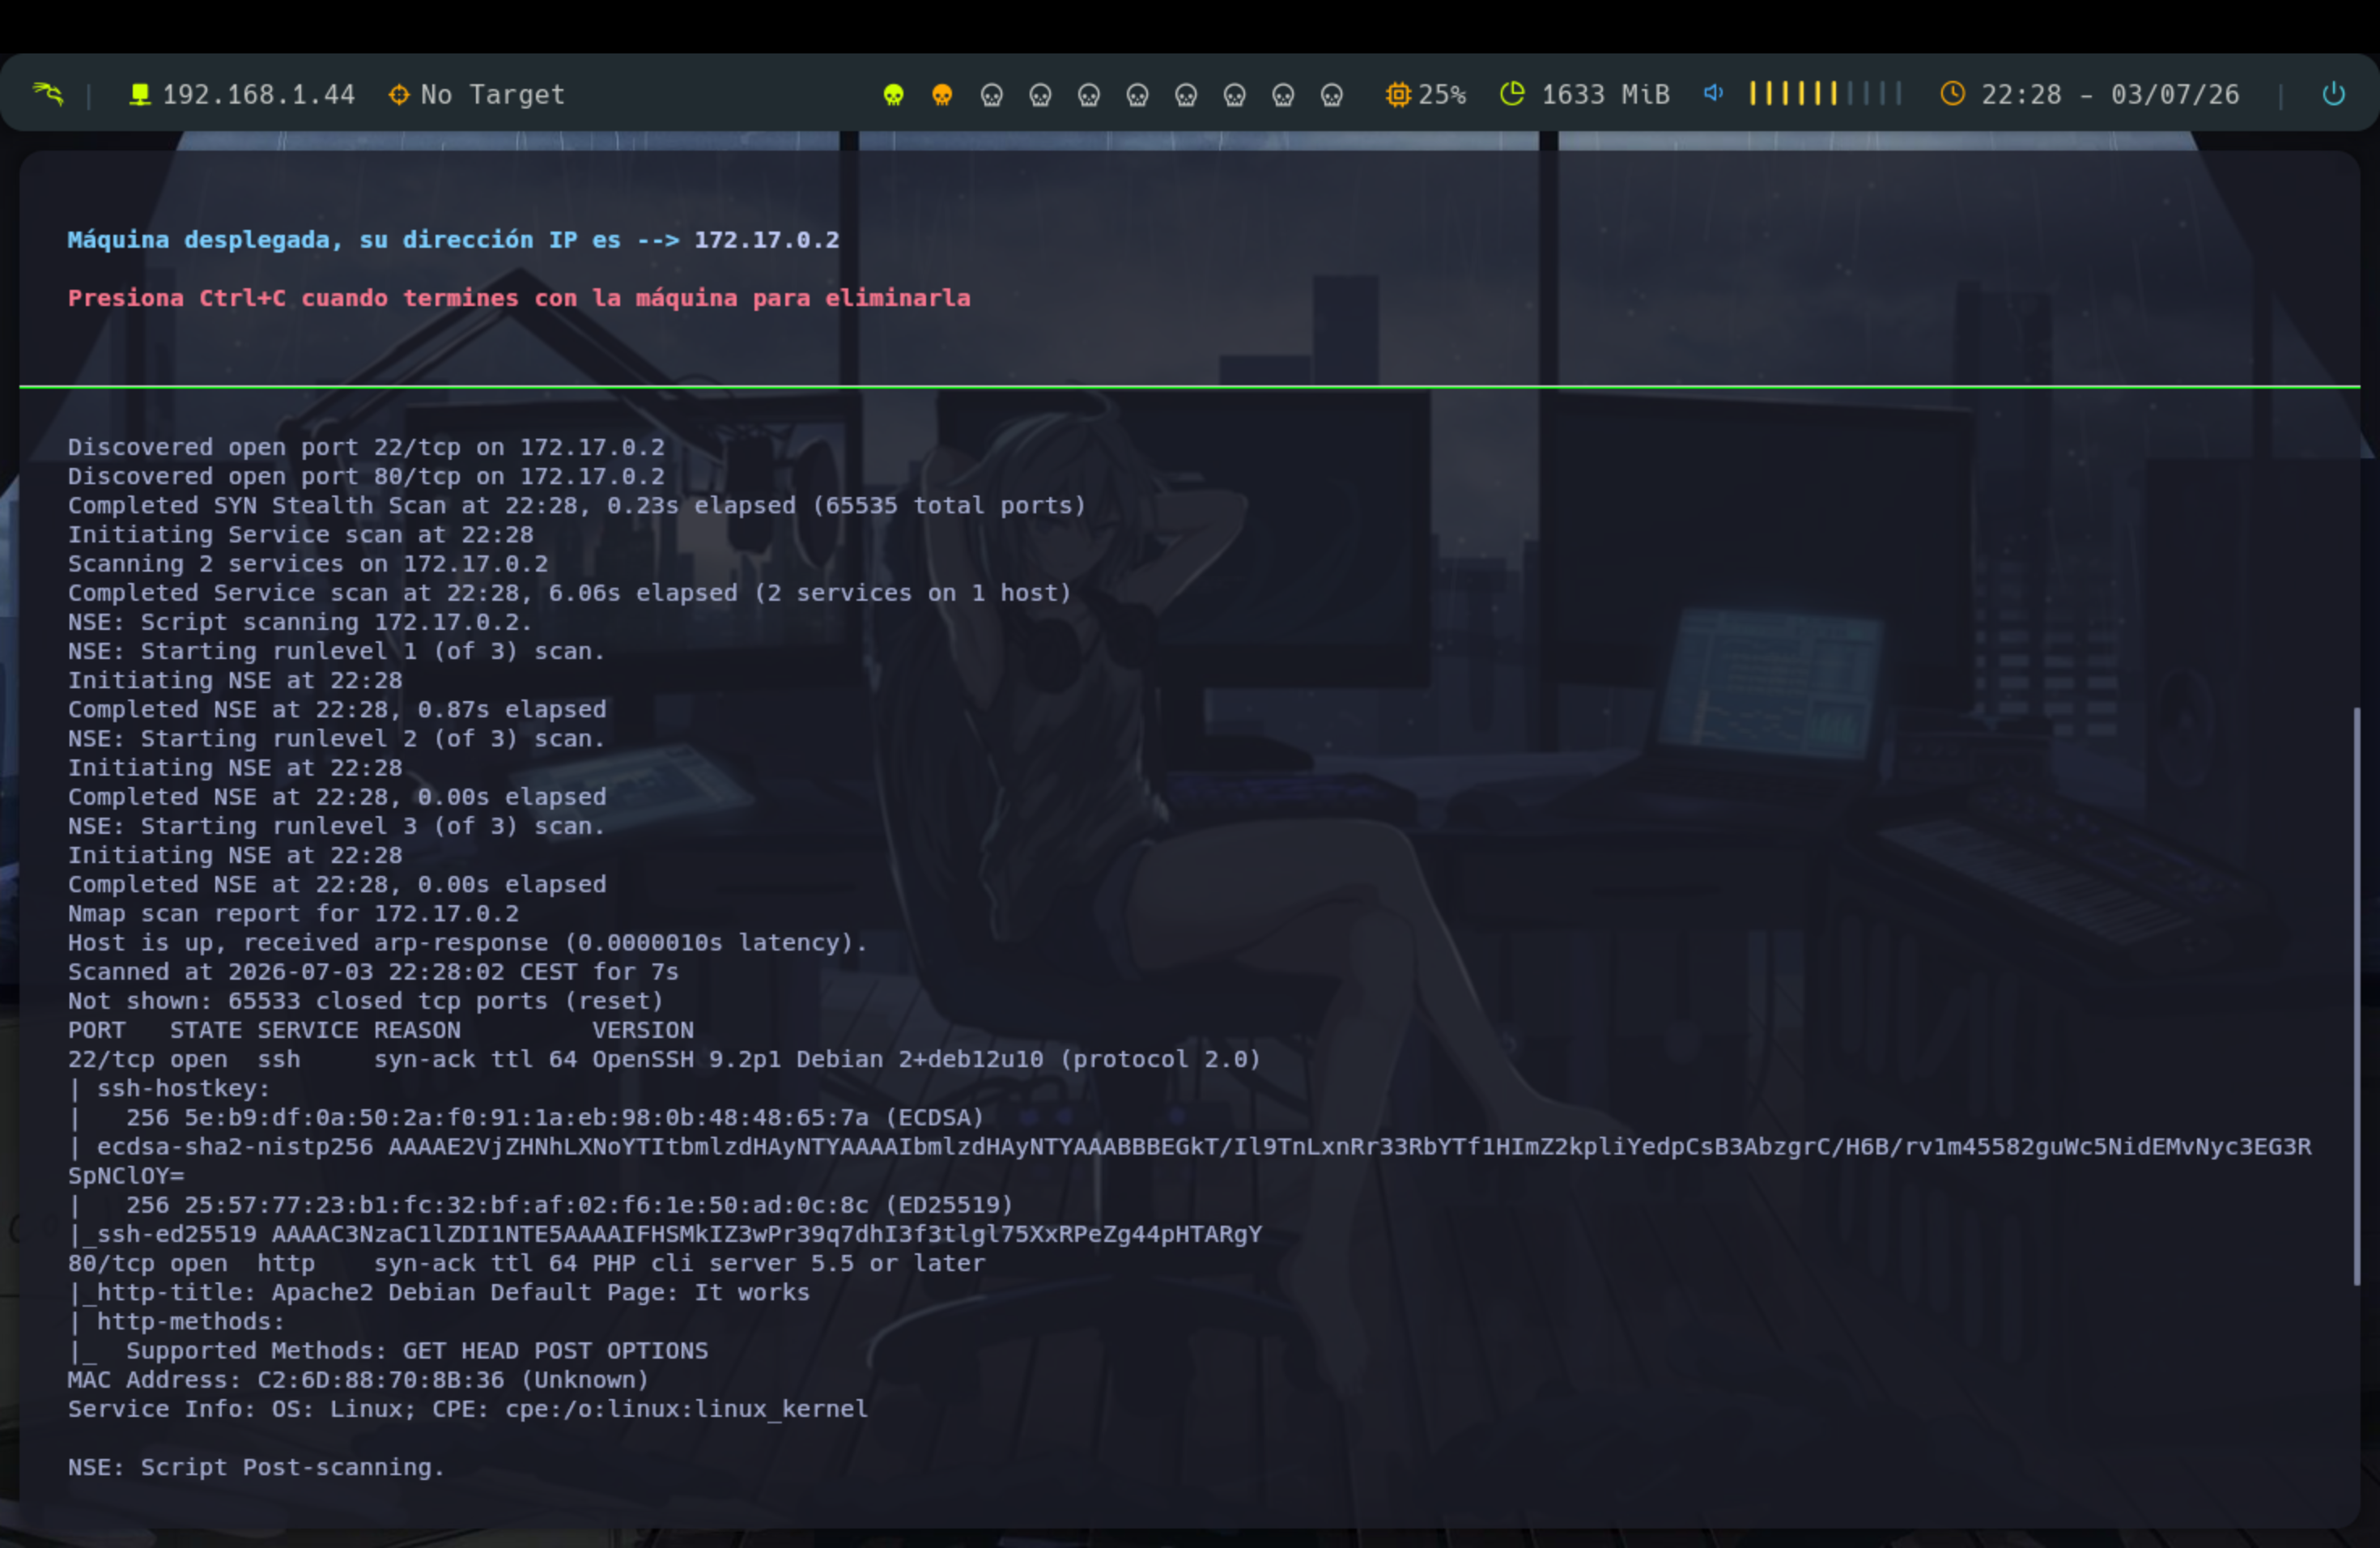Switch to the second orange skull workspace
Viewport: 2380px width, 1548px height.
click(x=942, y=95)
